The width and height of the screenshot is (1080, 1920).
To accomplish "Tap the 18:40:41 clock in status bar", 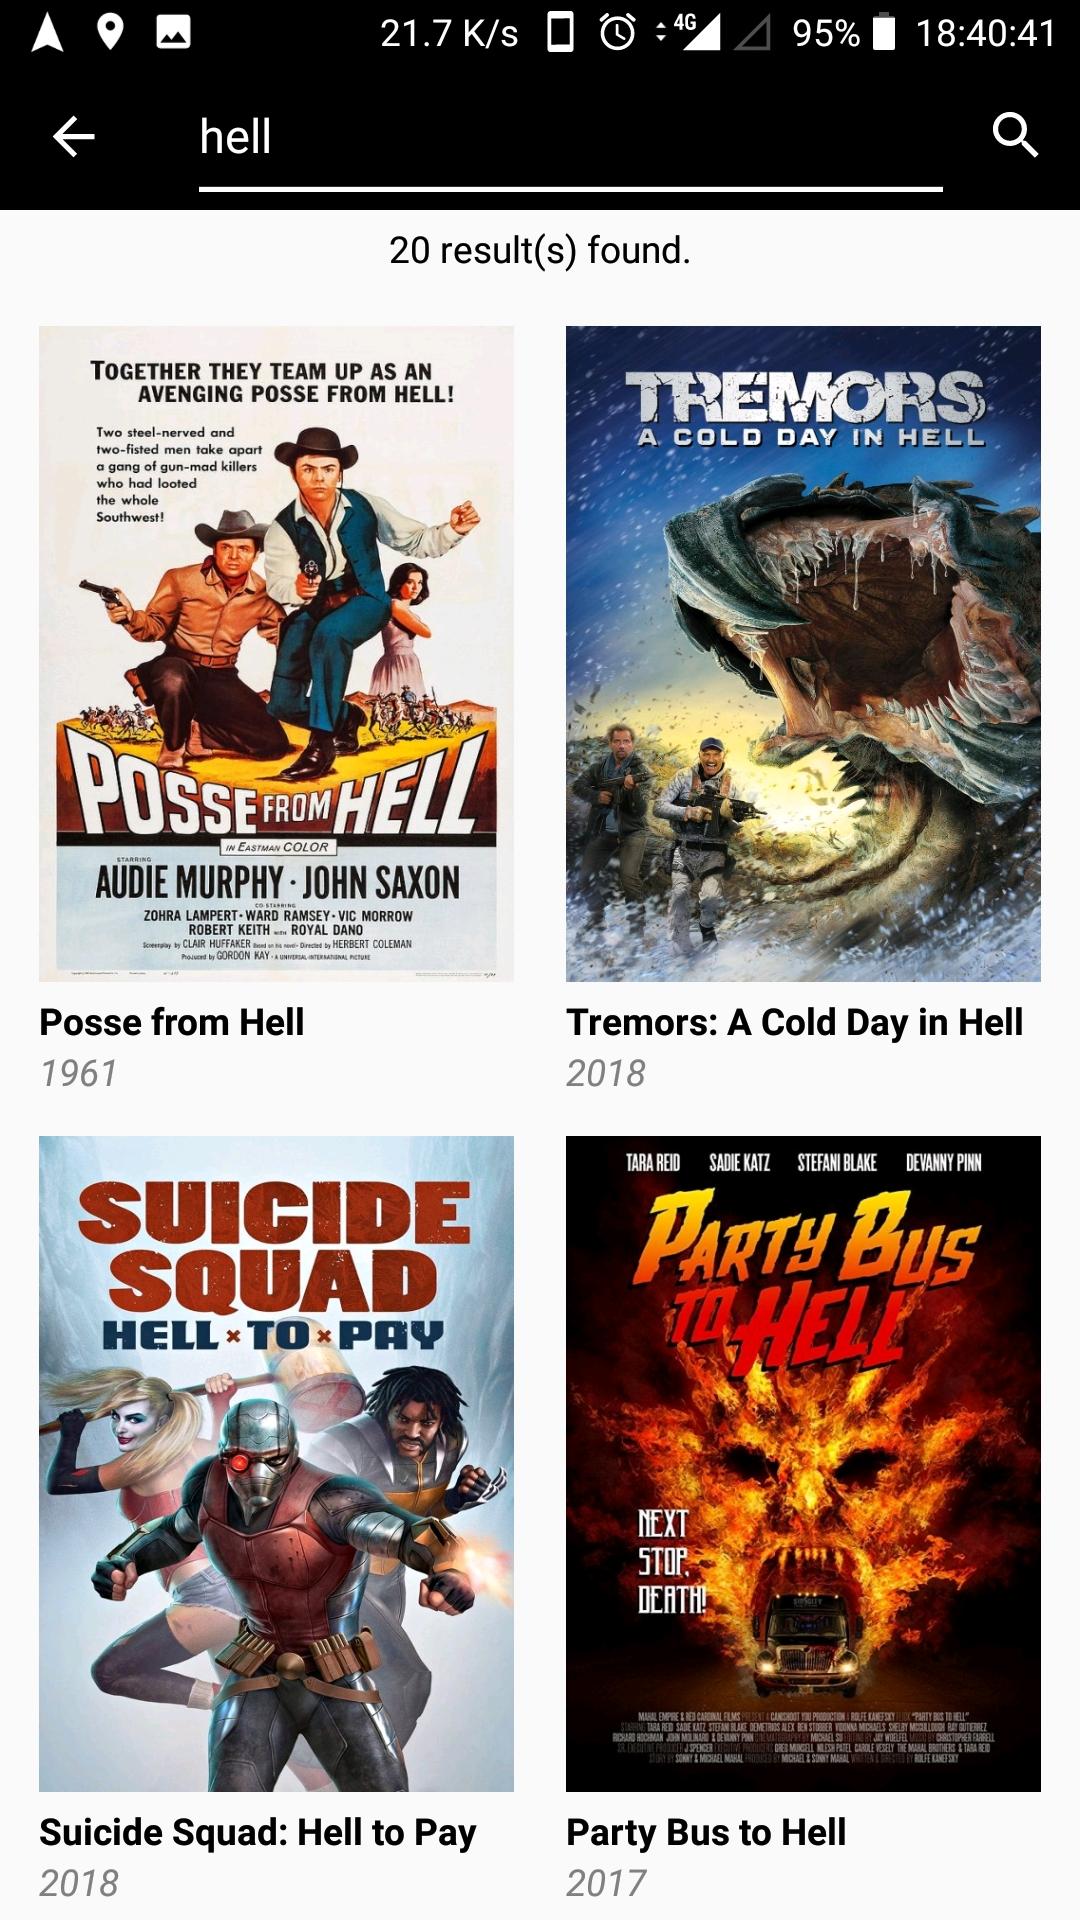I will click(x=986, y=33).
